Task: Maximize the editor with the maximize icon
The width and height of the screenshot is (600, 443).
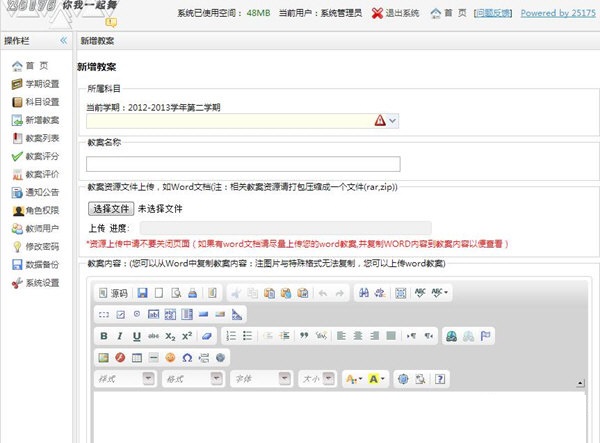Action: point(403,379)
